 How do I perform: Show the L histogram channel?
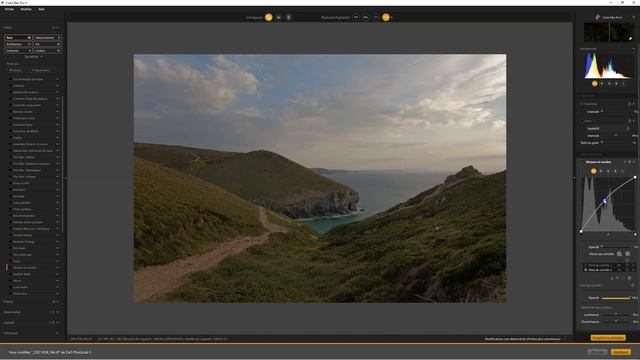(x=623, y=83)
